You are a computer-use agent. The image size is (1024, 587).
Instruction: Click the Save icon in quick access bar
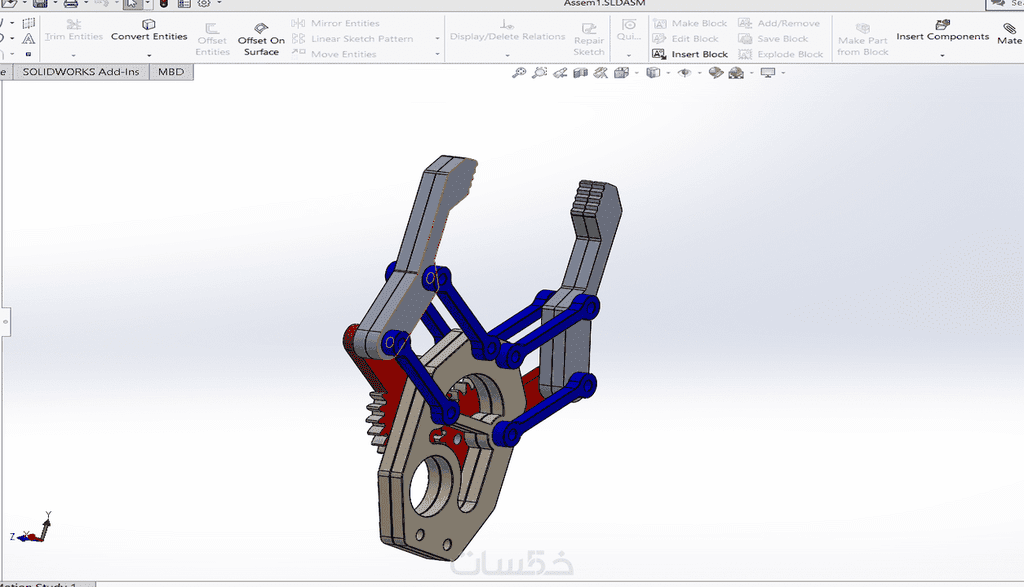point(40,3)
